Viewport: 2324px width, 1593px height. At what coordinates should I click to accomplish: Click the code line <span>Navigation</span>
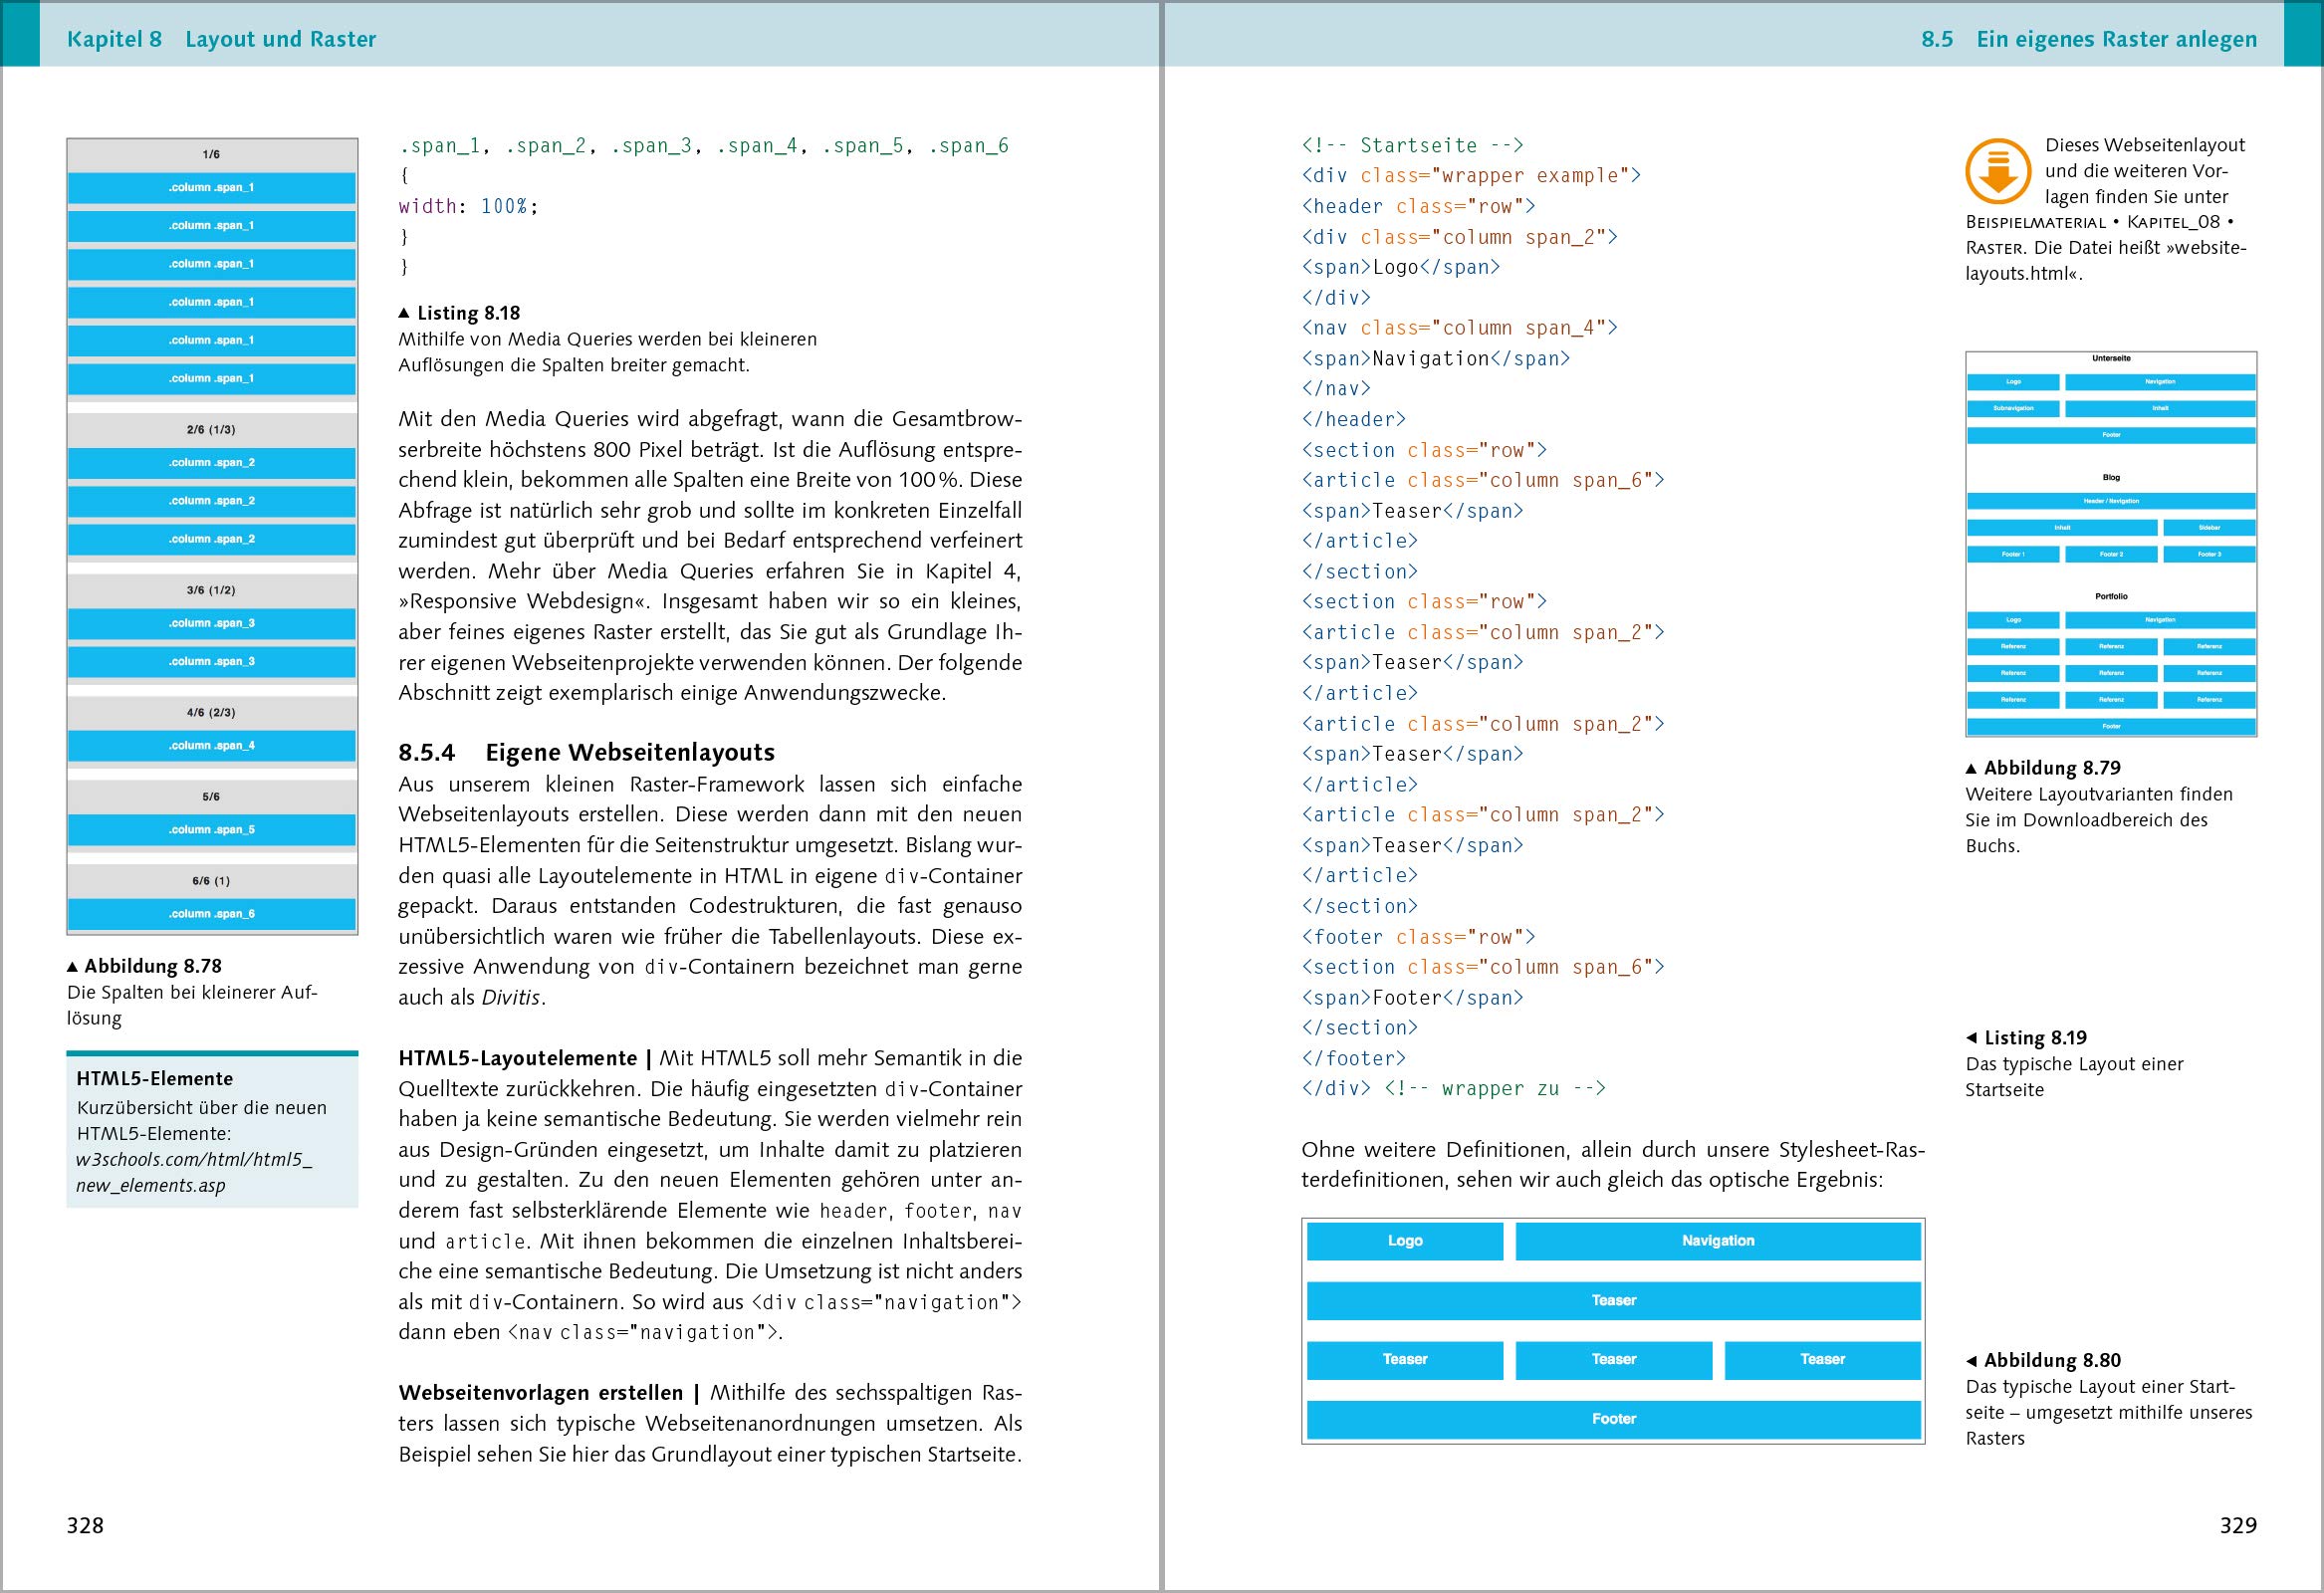[x=1436, y=358]
